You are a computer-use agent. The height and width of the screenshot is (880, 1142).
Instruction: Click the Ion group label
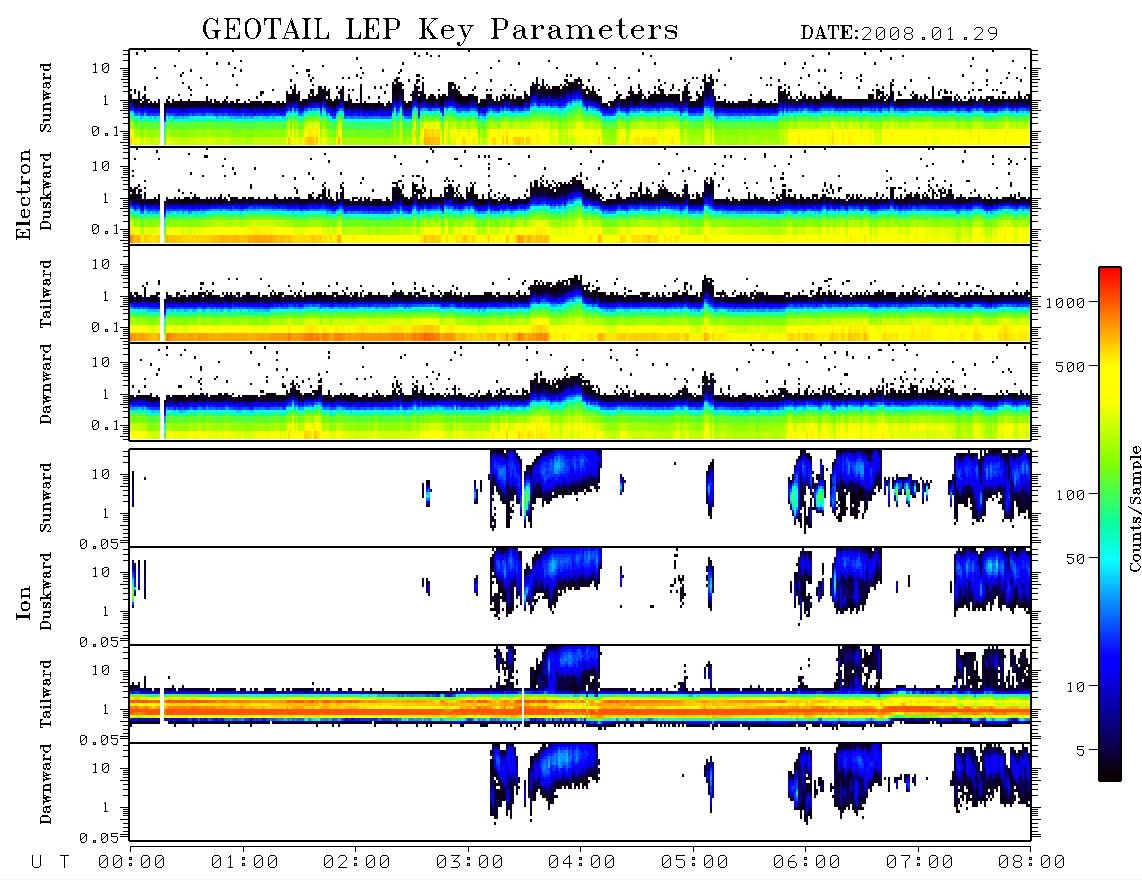point(24,602)
